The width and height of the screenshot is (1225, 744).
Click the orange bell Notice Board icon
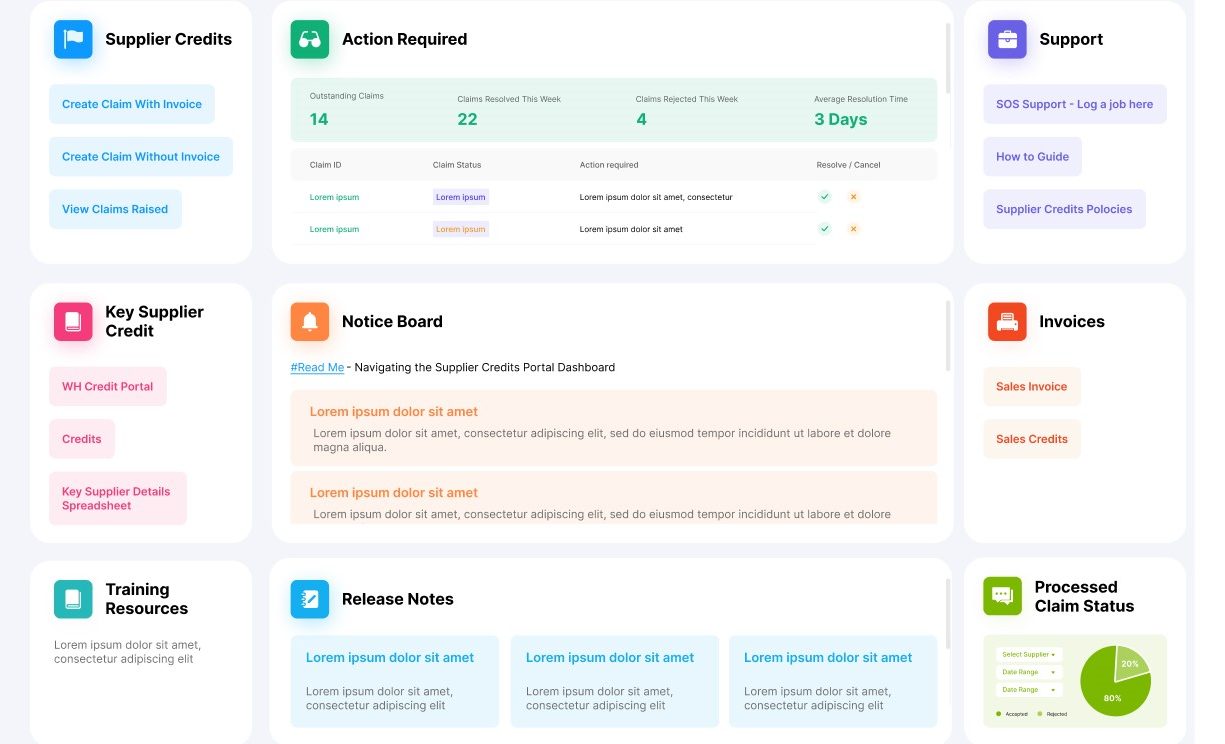pyautogui.click(x=310, y=321)
